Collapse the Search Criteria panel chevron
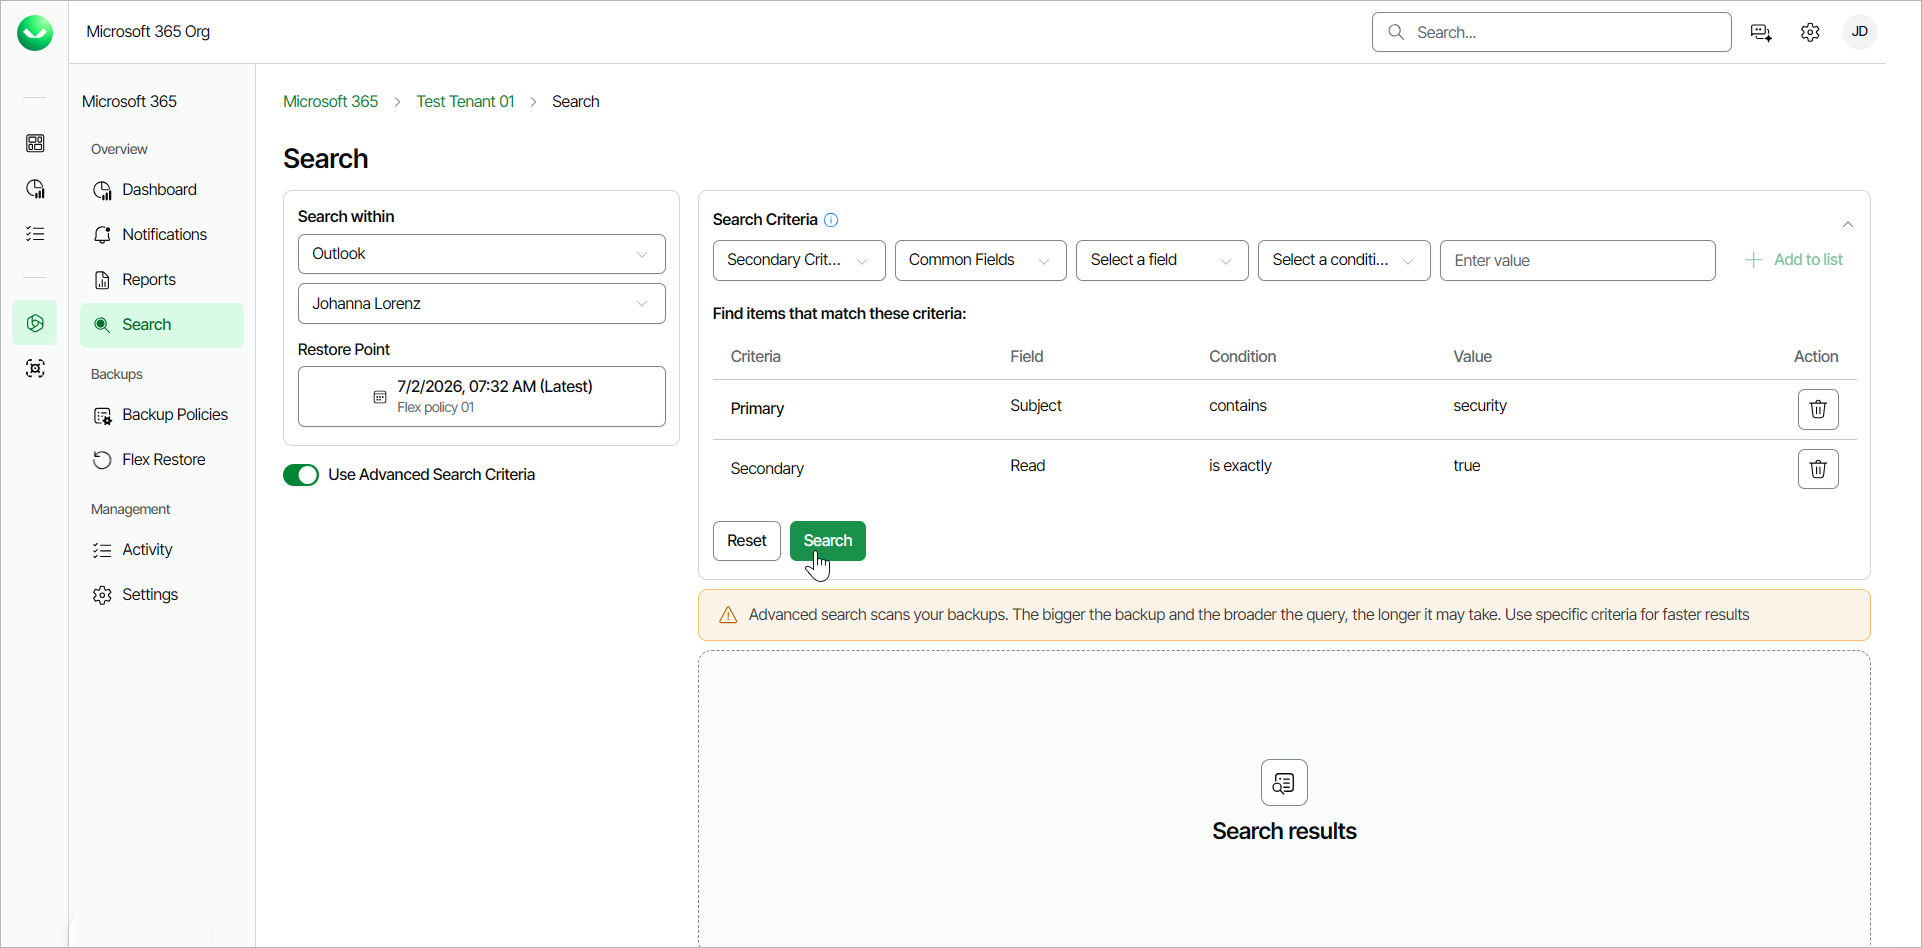Image resolution: width=1922 pixels, height=948 pixels. point(1848,224)
